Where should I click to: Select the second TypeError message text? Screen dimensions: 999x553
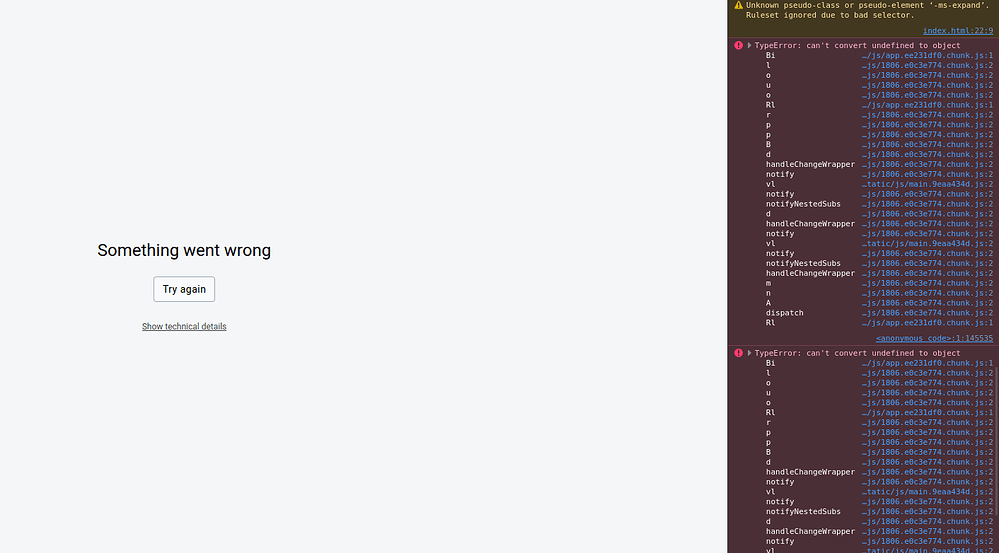click(x=857, y=353)
